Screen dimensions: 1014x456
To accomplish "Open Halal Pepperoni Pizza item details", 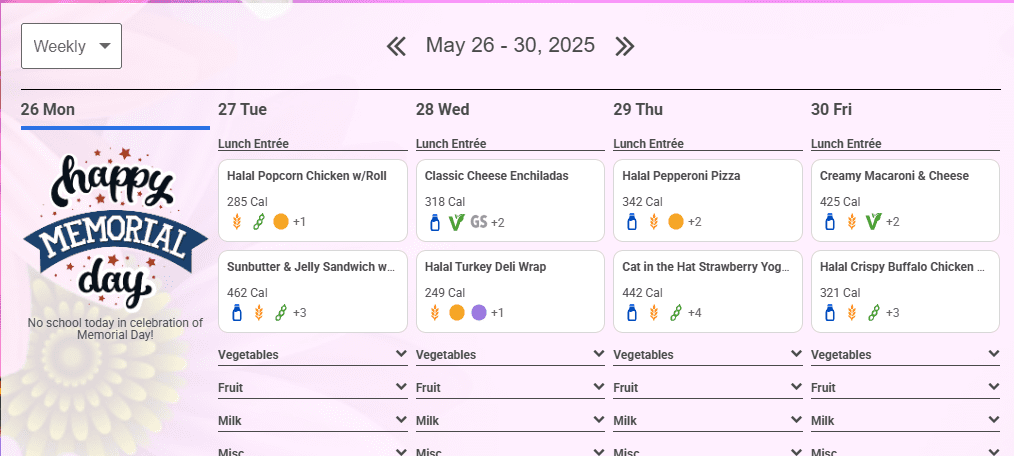I will [x=707, y=201].
